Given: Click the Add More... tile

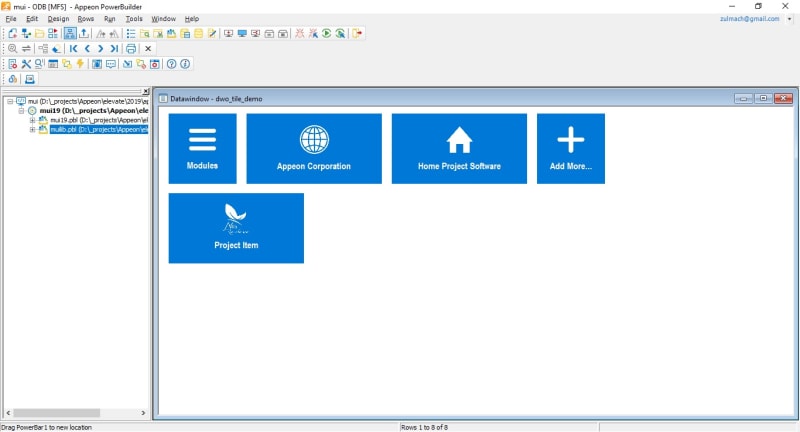Looking at the screenshot, I should pos(571,148).
